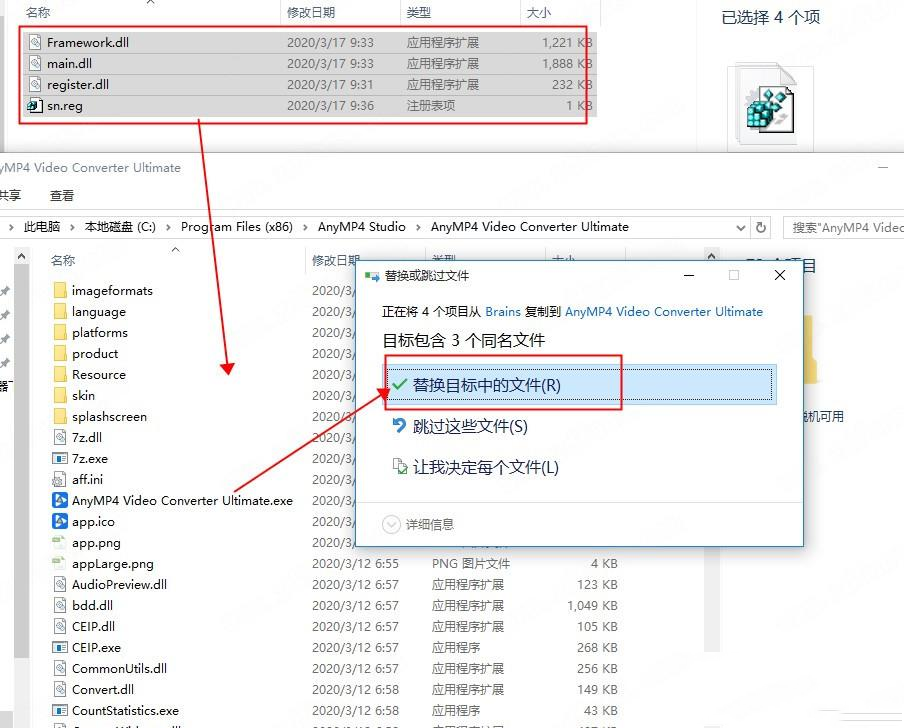This screenshot has width=904, height=728.
Task: Open the address bar history dropdown
Action: (741, 227)
